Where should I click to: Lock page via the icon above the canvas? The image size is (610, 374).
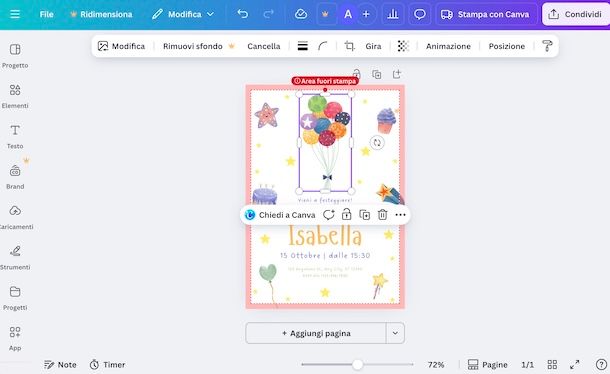356,74
